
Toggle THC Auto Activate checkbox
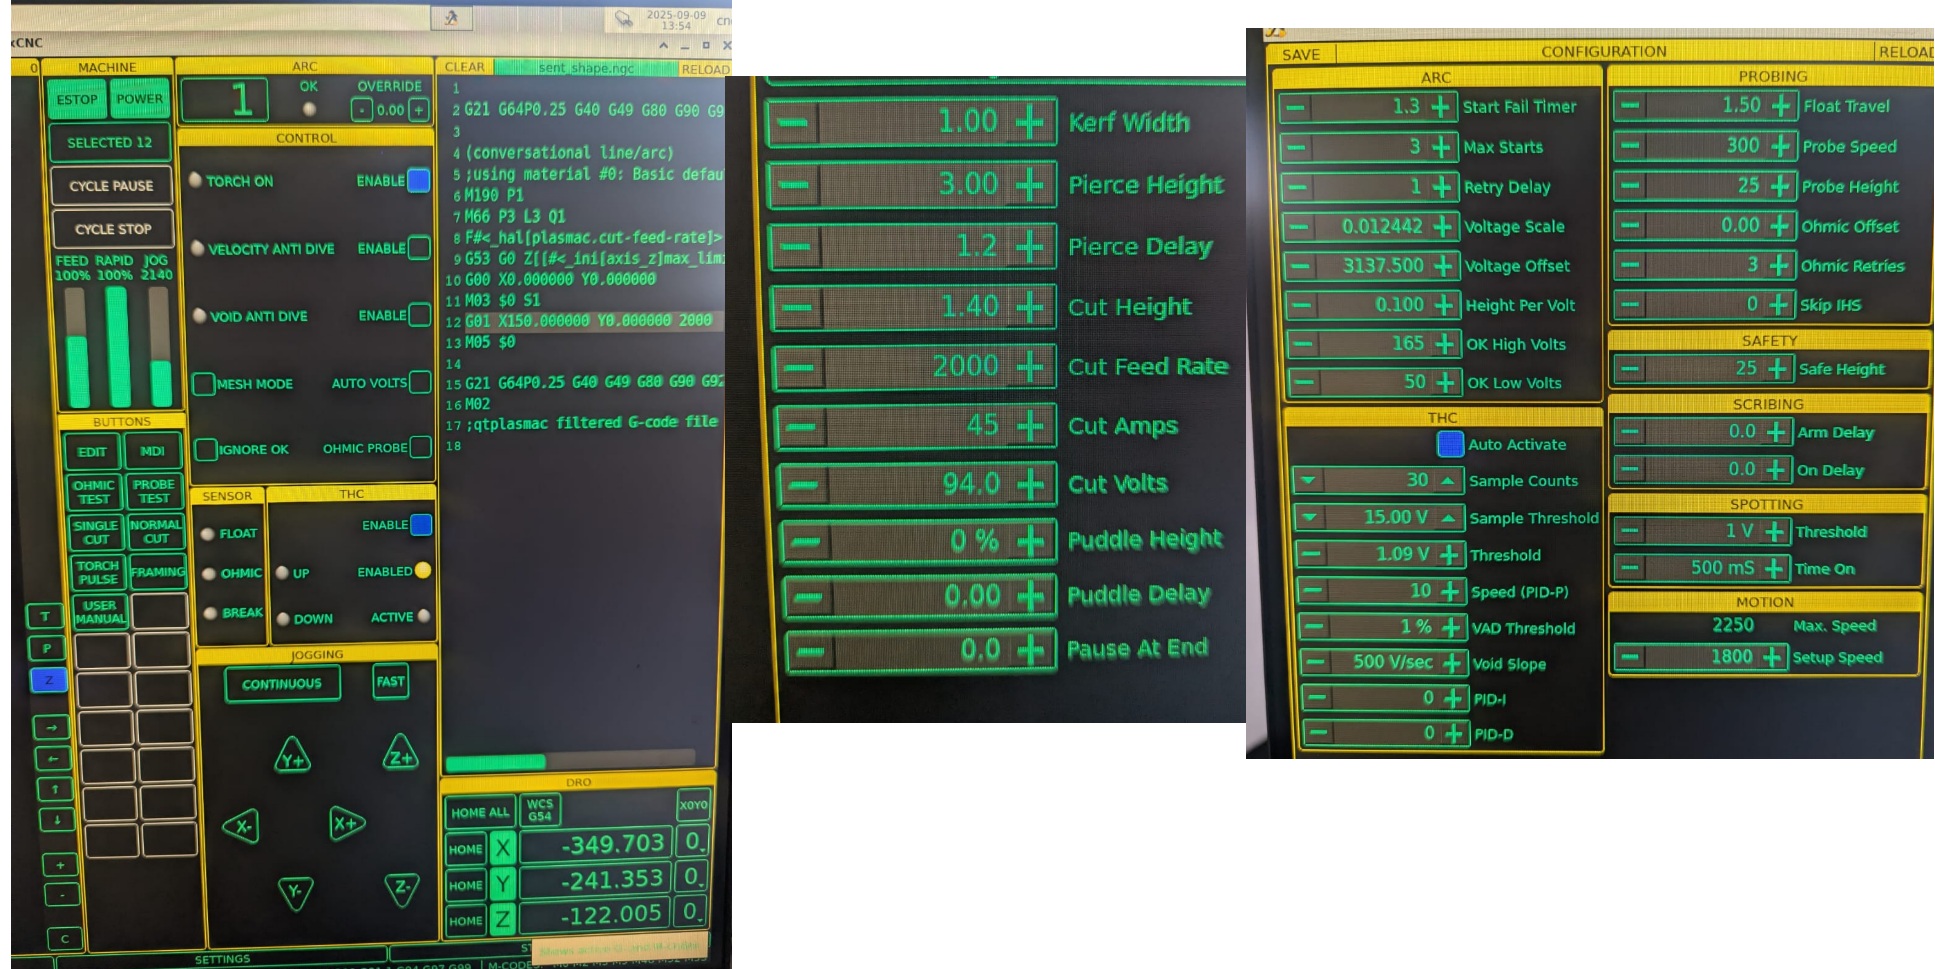coord(1450,444)
